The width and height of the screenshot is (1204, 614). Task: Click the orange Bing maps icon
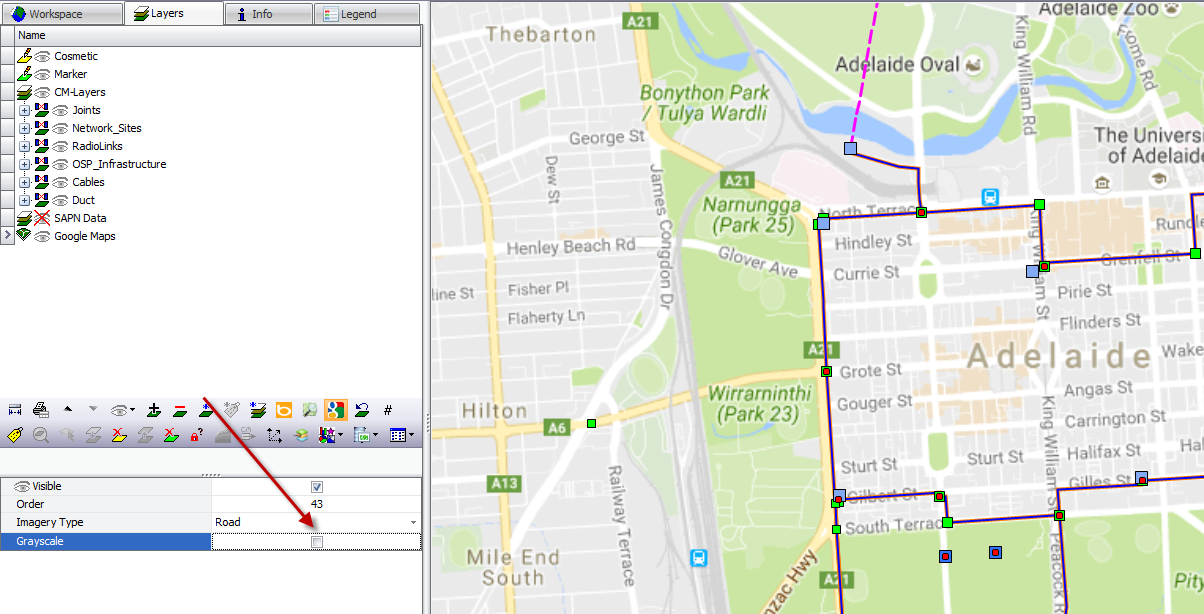coord(284,410)
